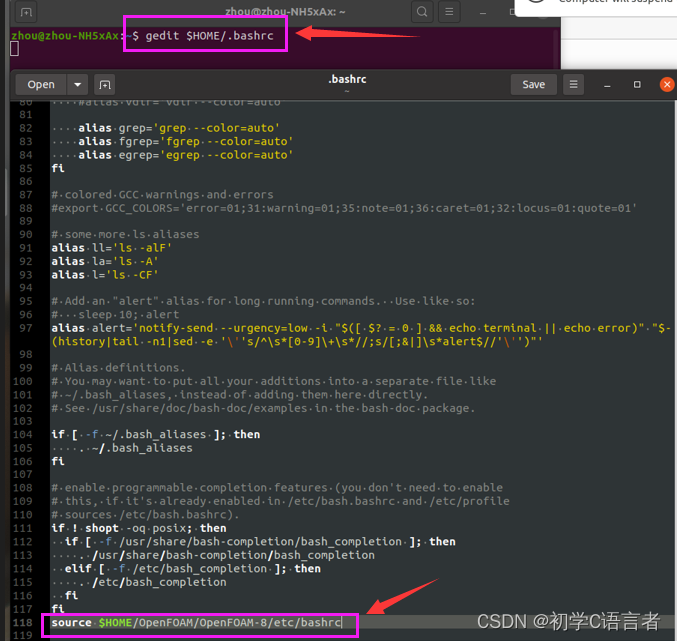Open the terminal hamburger menu
The image size is (677, 641).
tap(449, 12)
